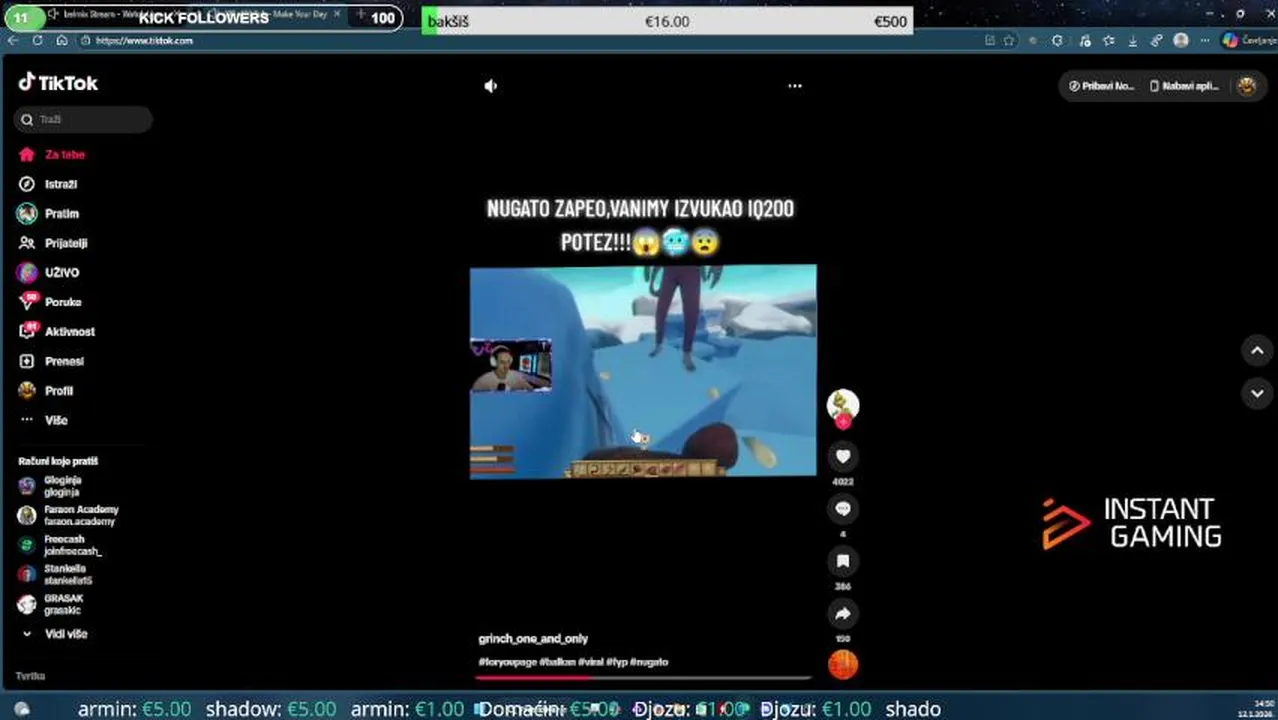Open the Prijatelji friends page
The height and width of the screenshot is (720, 1278).
[53, 243]
